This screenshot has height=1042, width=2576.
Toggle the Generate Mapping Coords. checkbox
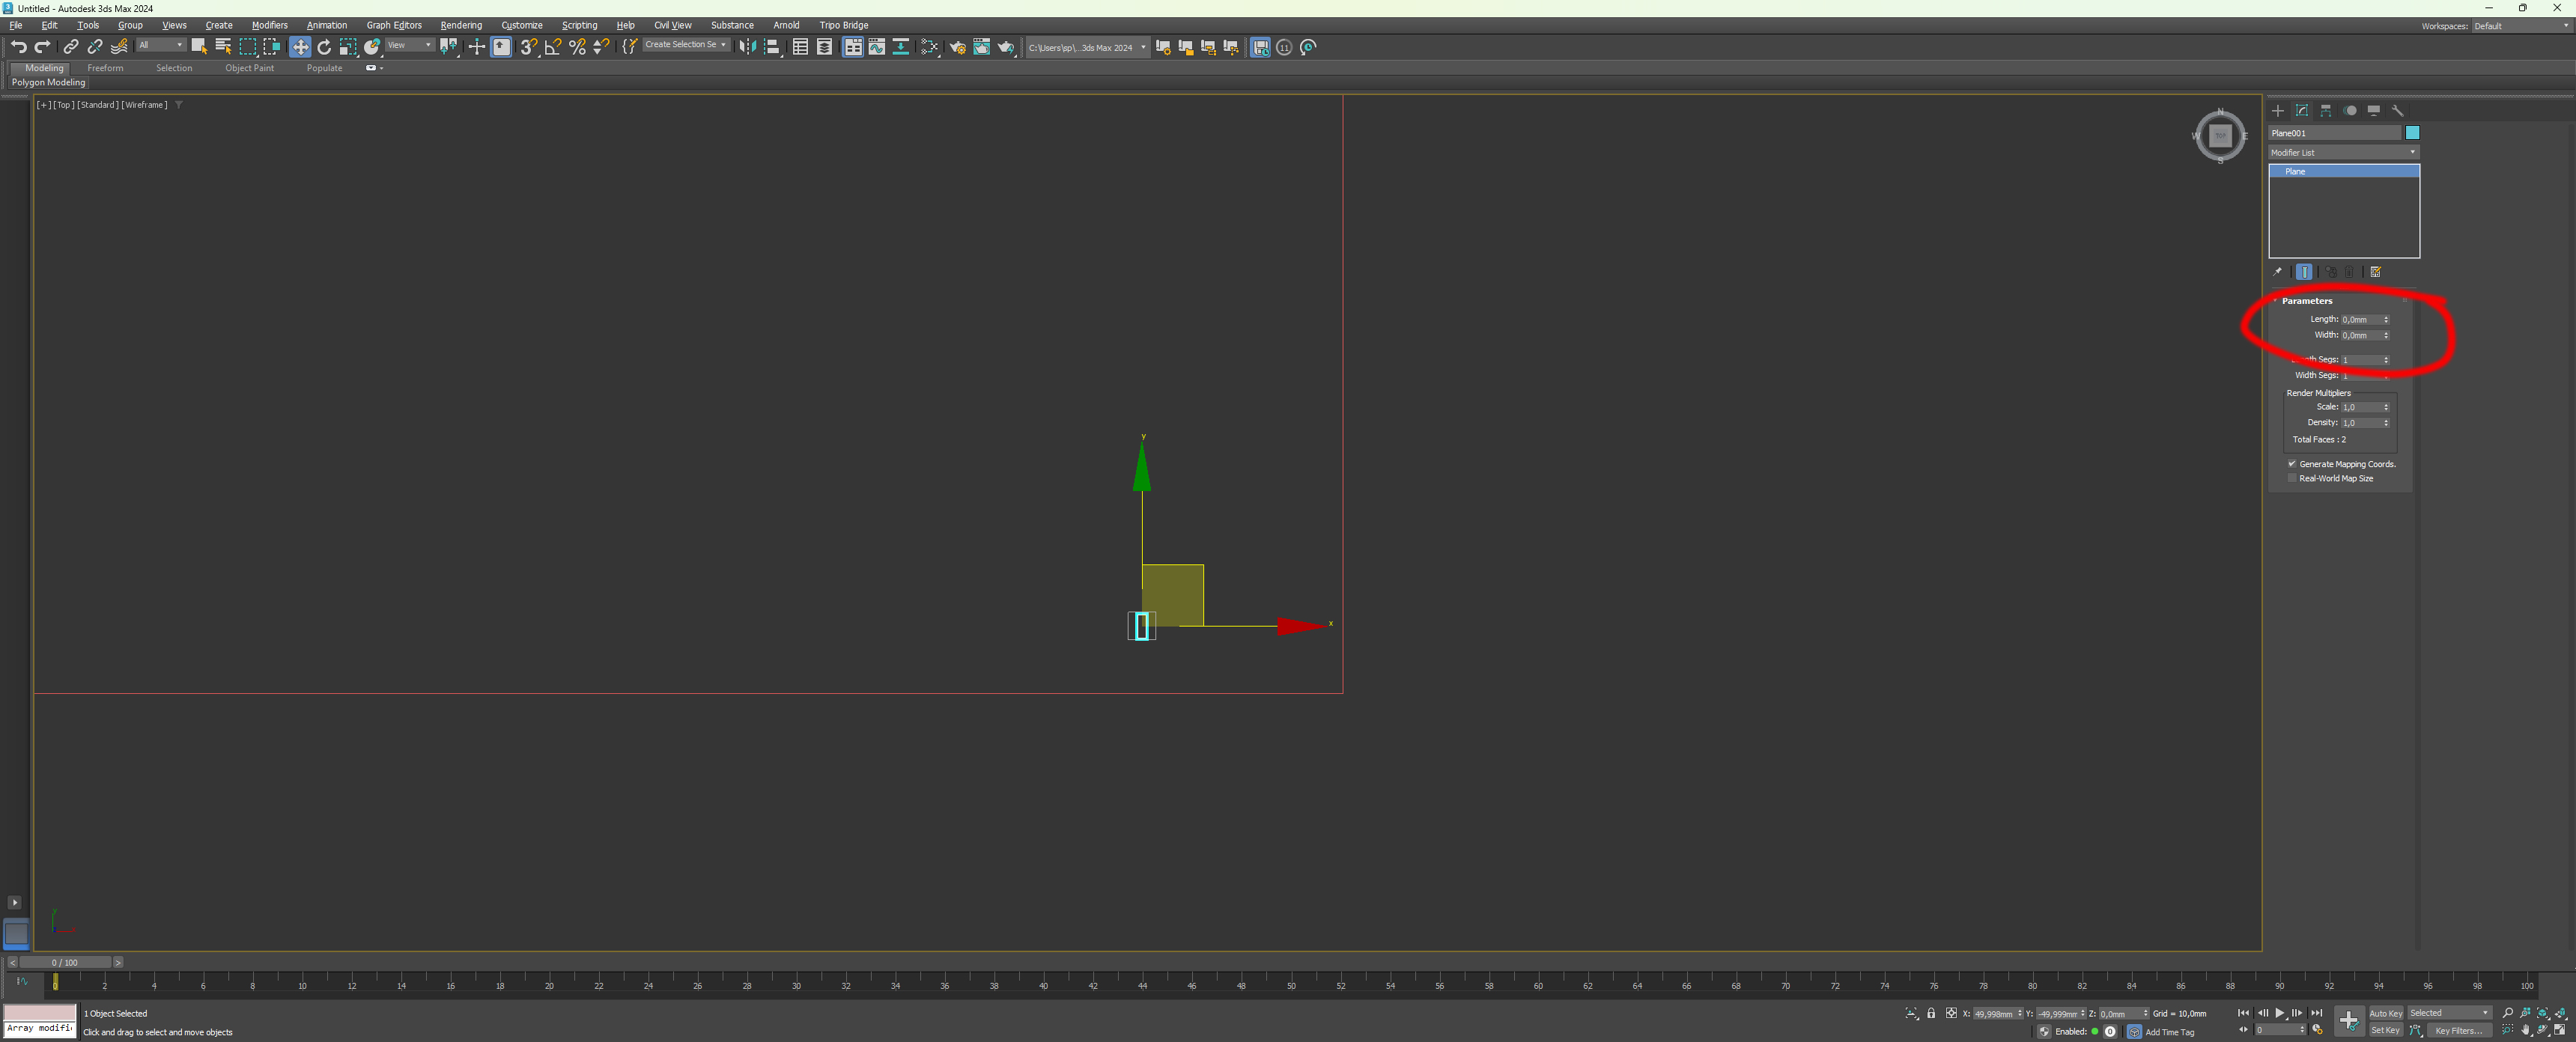(x=2292, y=464)
